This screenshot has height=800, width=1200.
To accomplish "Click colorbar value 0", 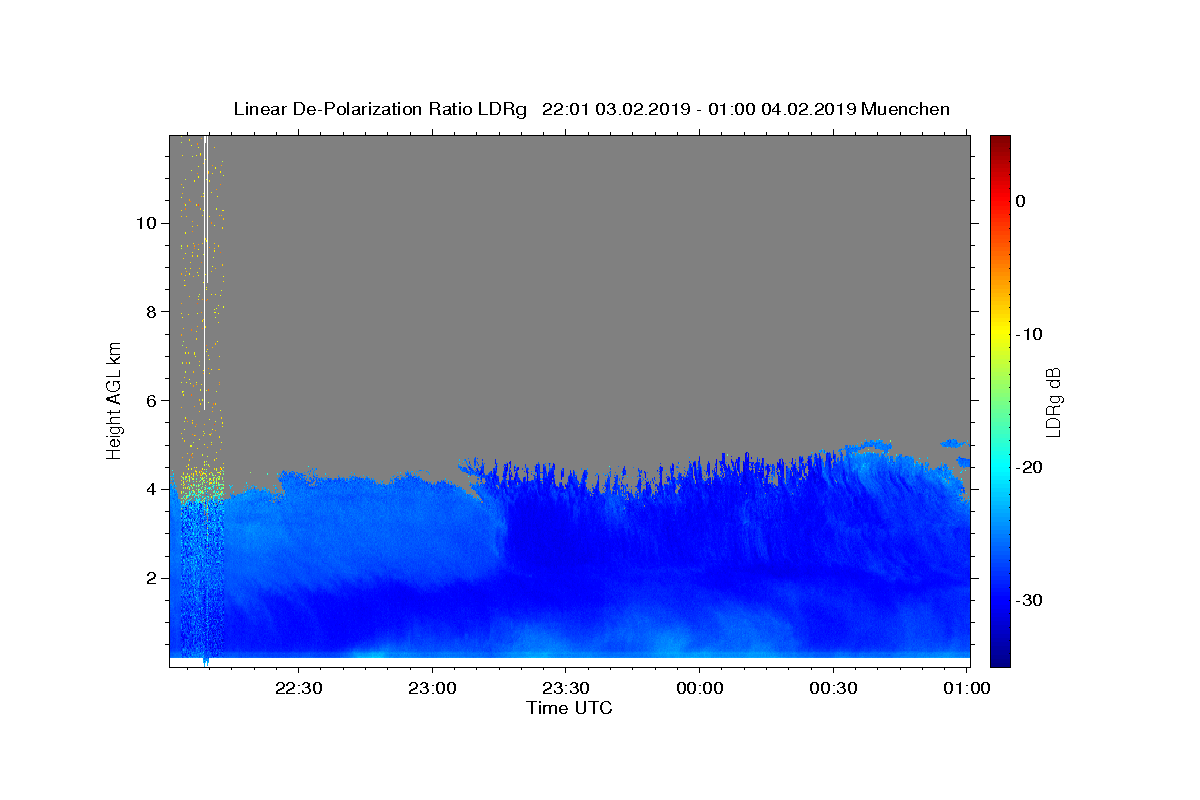I will coord(1021,201).
